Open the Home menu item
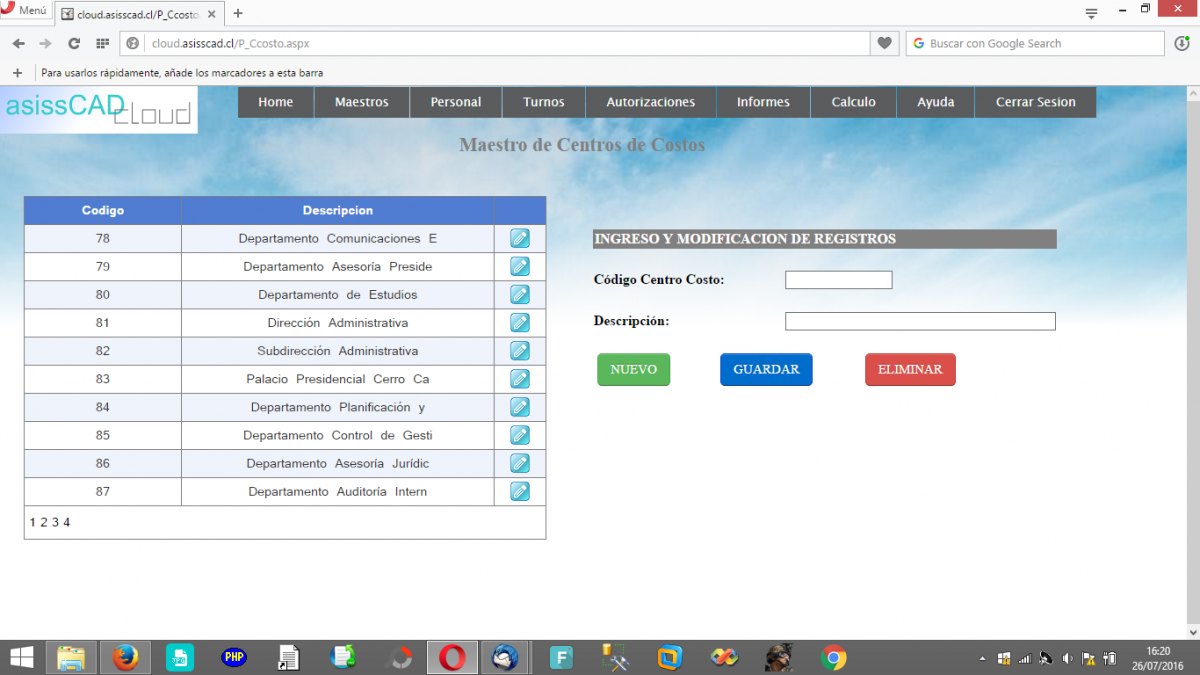Viewport: 1200px width, 675px height. click(x=276, y=102)
